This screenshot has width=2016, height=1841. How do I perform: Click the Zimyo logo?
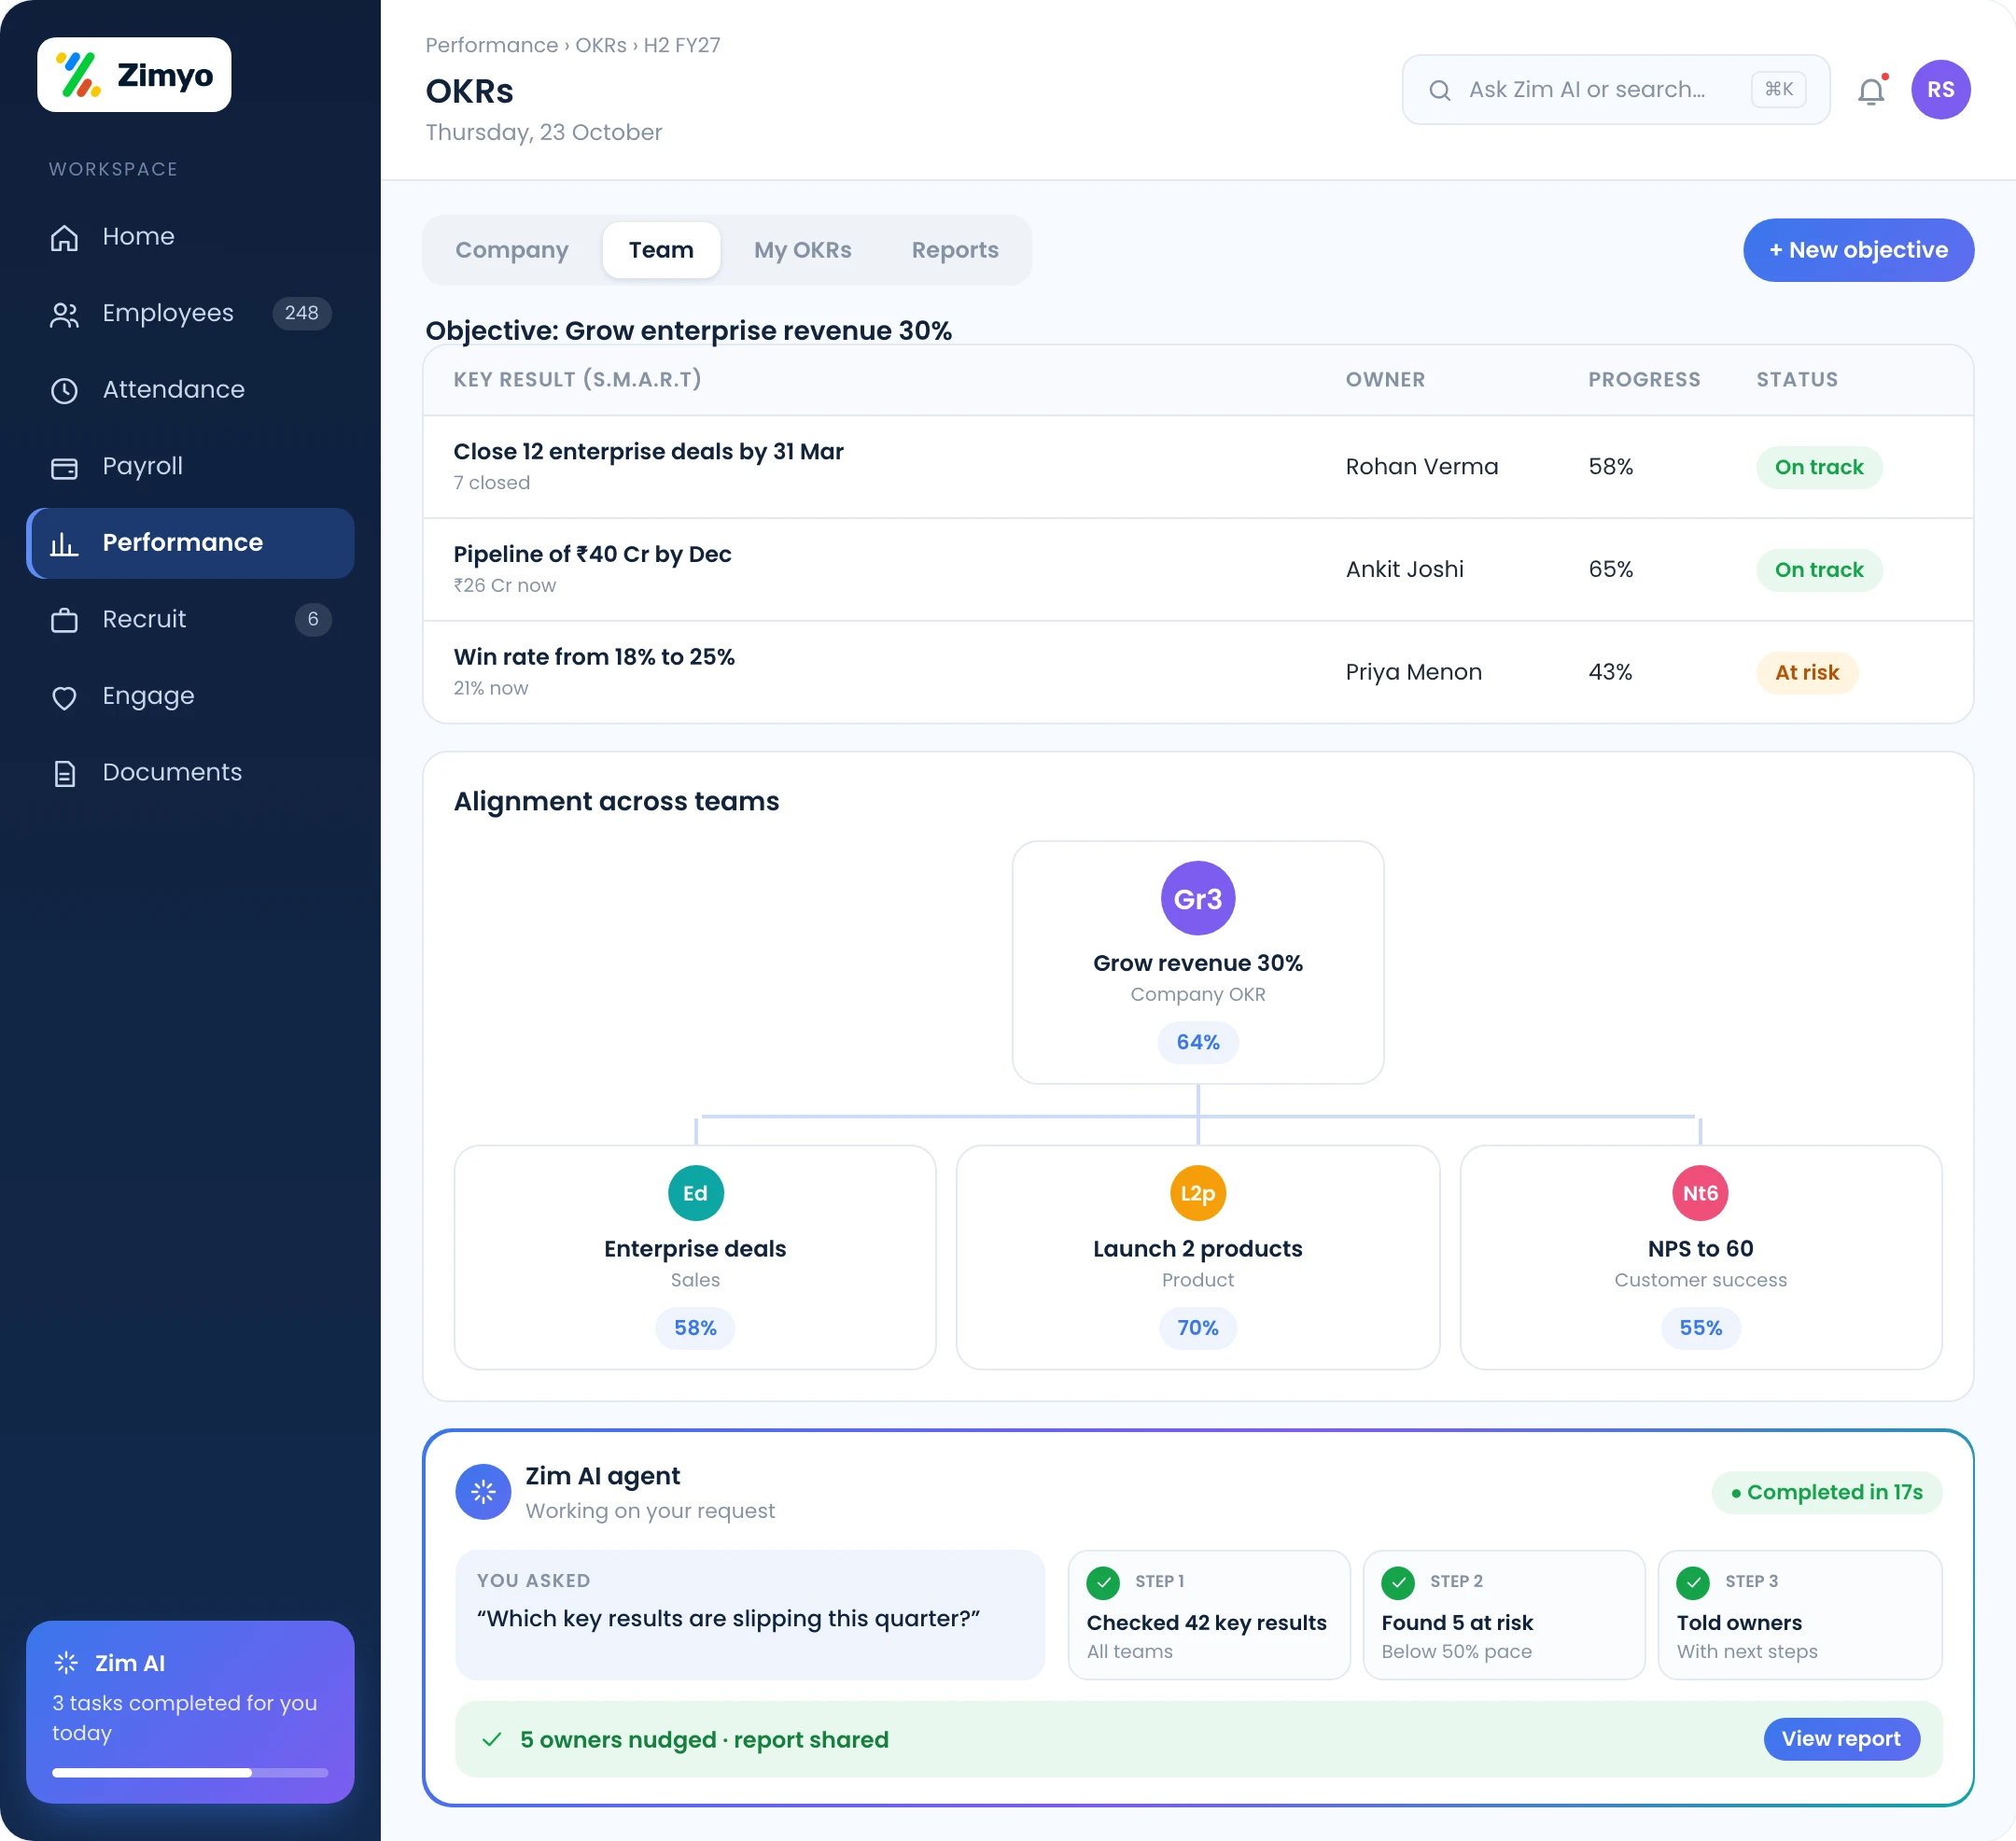point(134,75)
